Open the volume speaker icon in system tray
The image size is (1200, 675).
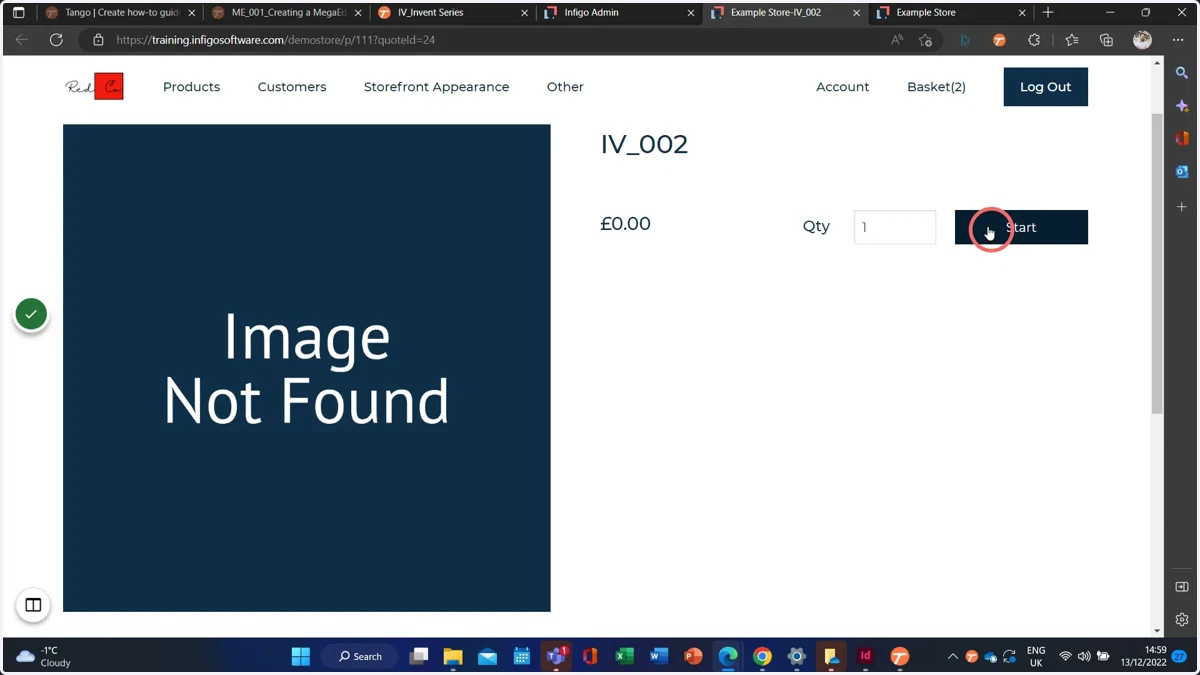pyautogui.click(x=1084, y=656)
